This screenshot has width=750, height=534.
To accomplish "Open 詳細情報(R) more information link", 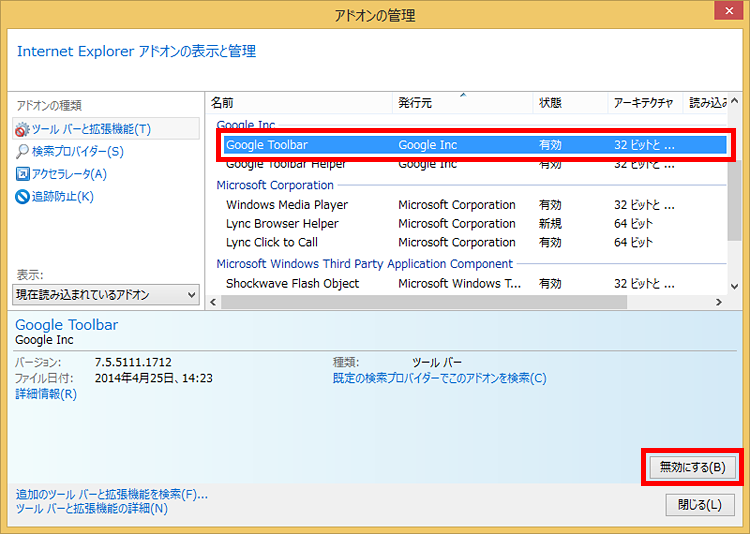I will [46, 394].
